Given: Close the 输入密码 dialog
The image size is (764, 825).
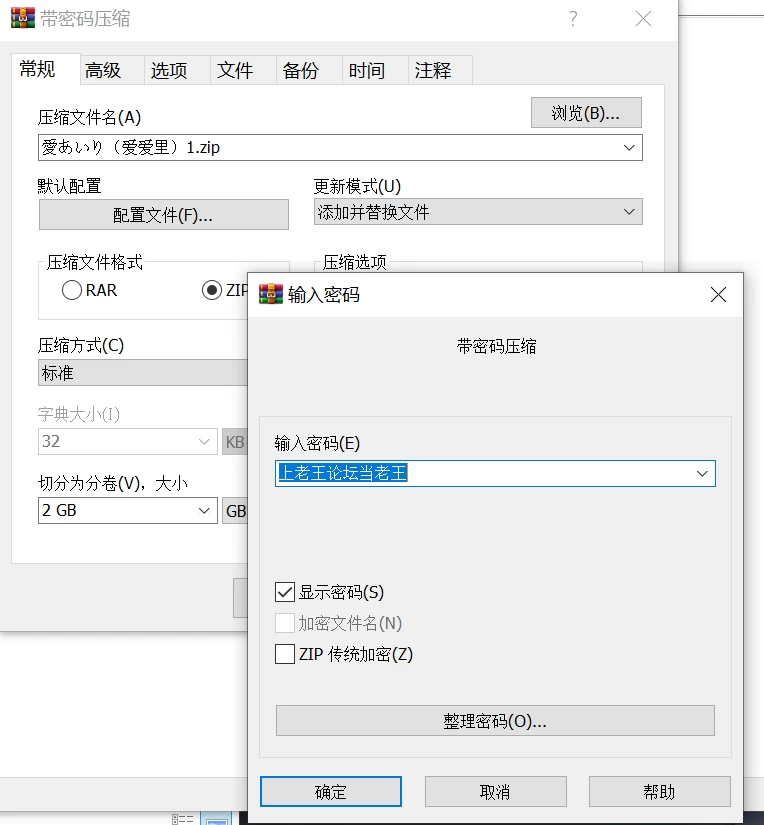Looking at the screenshot, I should coord(718,295).
